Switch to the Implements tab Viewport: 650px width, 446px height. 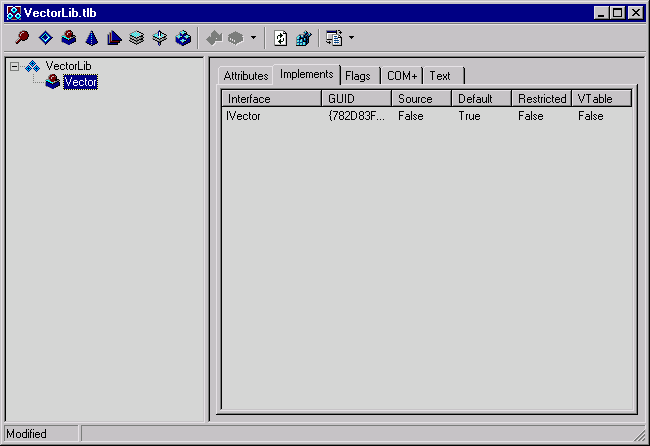[307, 74]
